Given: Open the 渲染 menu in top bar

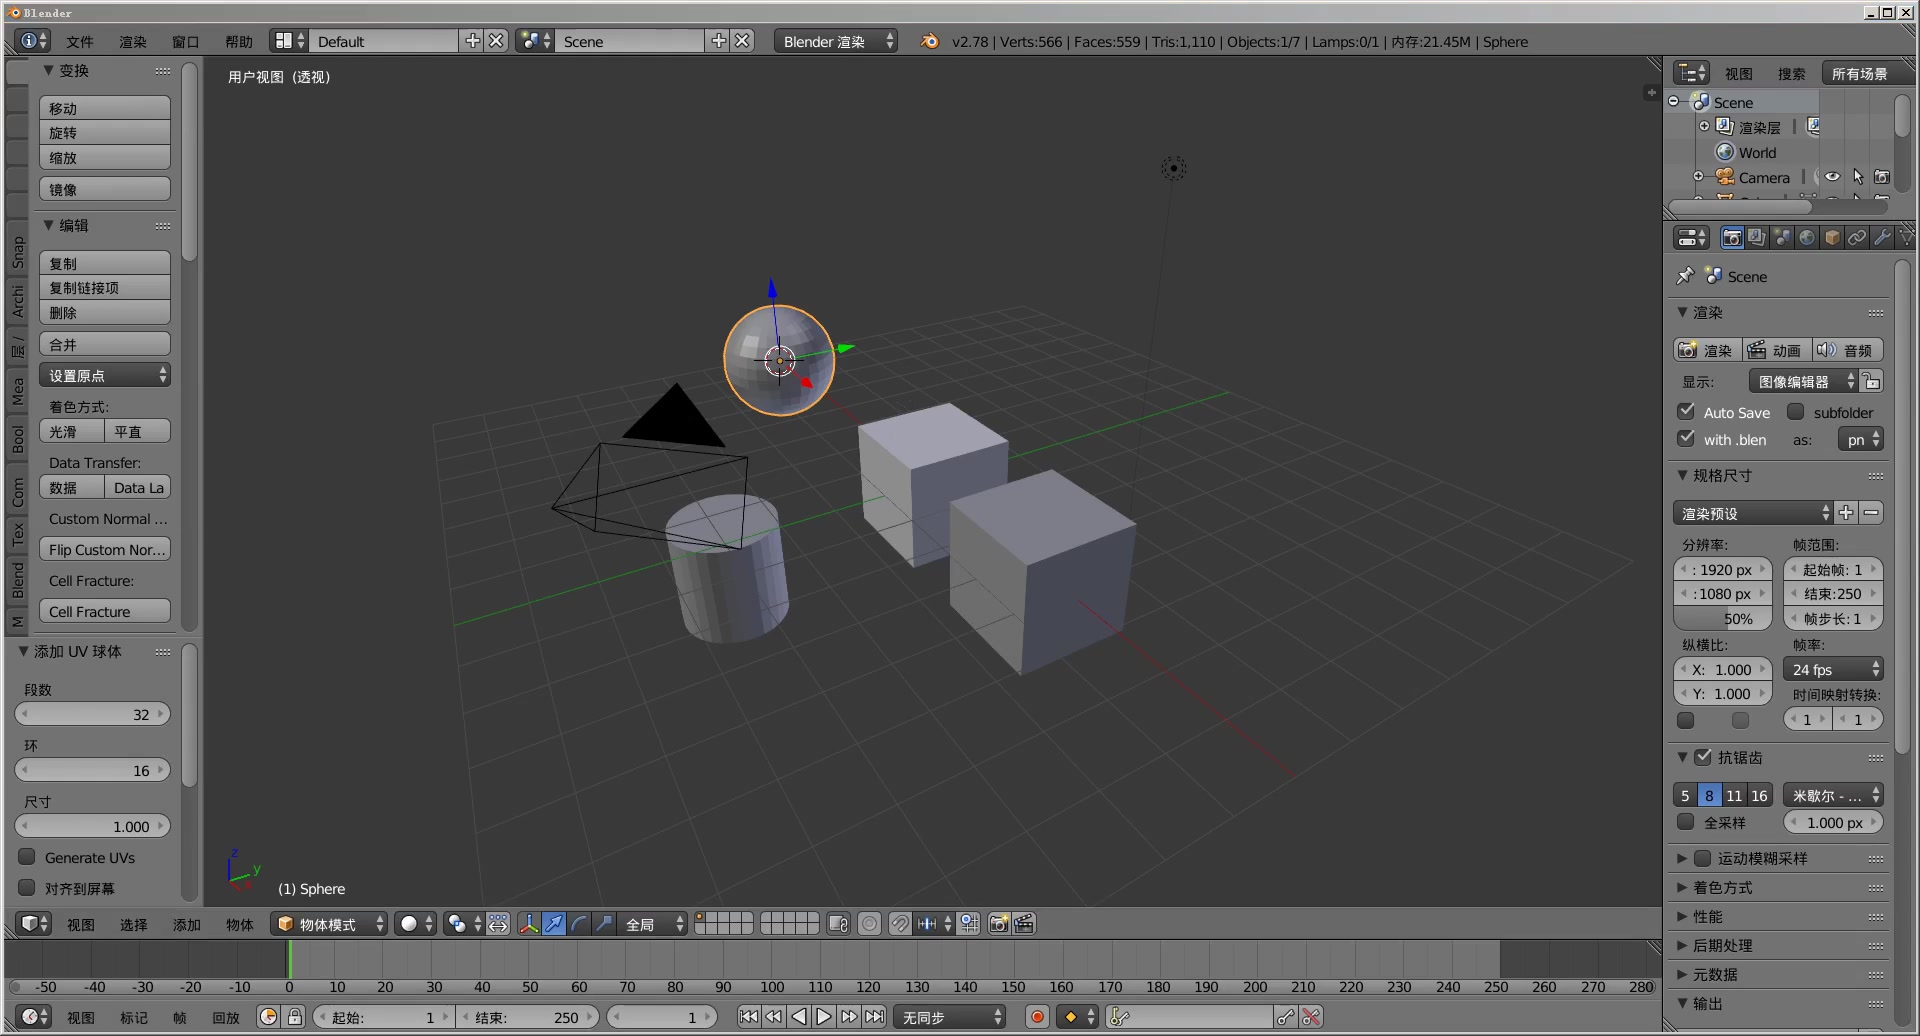Looking at the screenshot, I should tap(131, 42).
